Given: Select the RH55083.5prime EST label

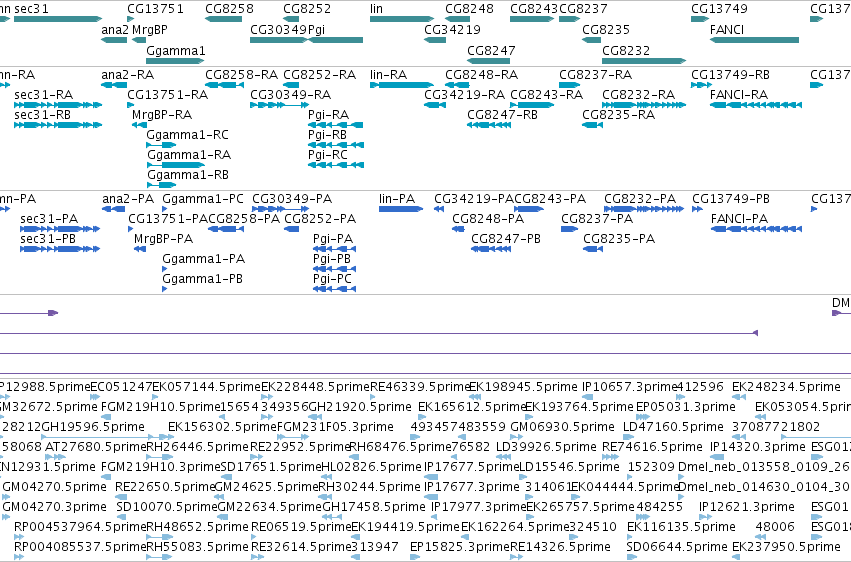Looking at the screenshot, I should coord(198,547).
